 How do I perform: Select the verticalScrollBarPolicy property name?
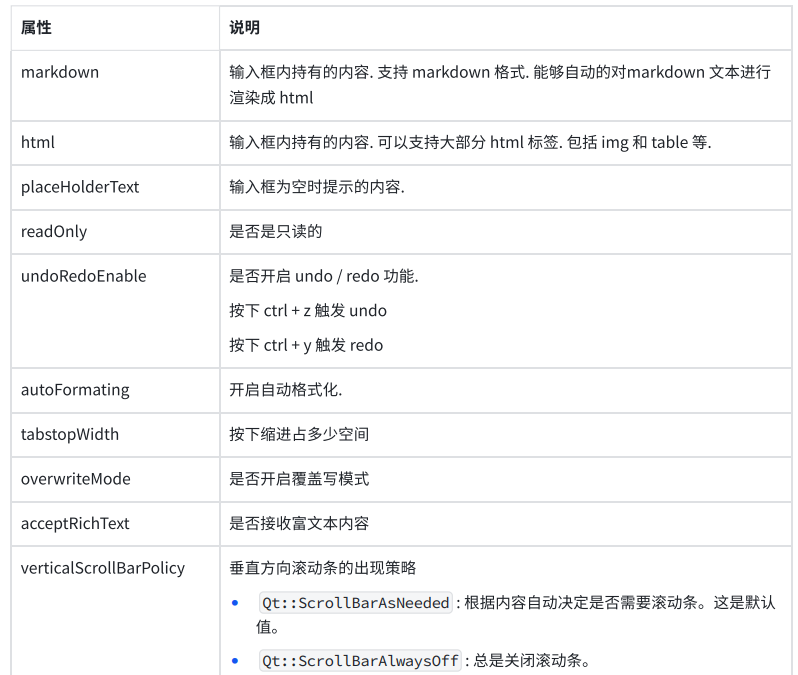(x=103, y=568)
